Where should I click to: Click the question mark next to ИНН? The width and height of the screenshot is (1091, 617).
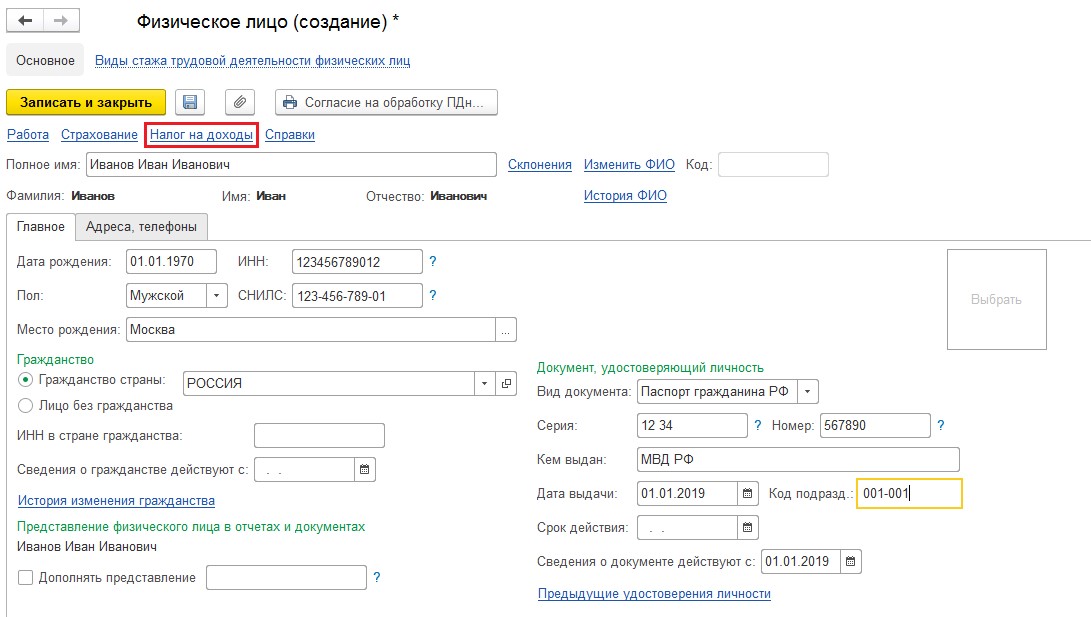click(433, 262)
